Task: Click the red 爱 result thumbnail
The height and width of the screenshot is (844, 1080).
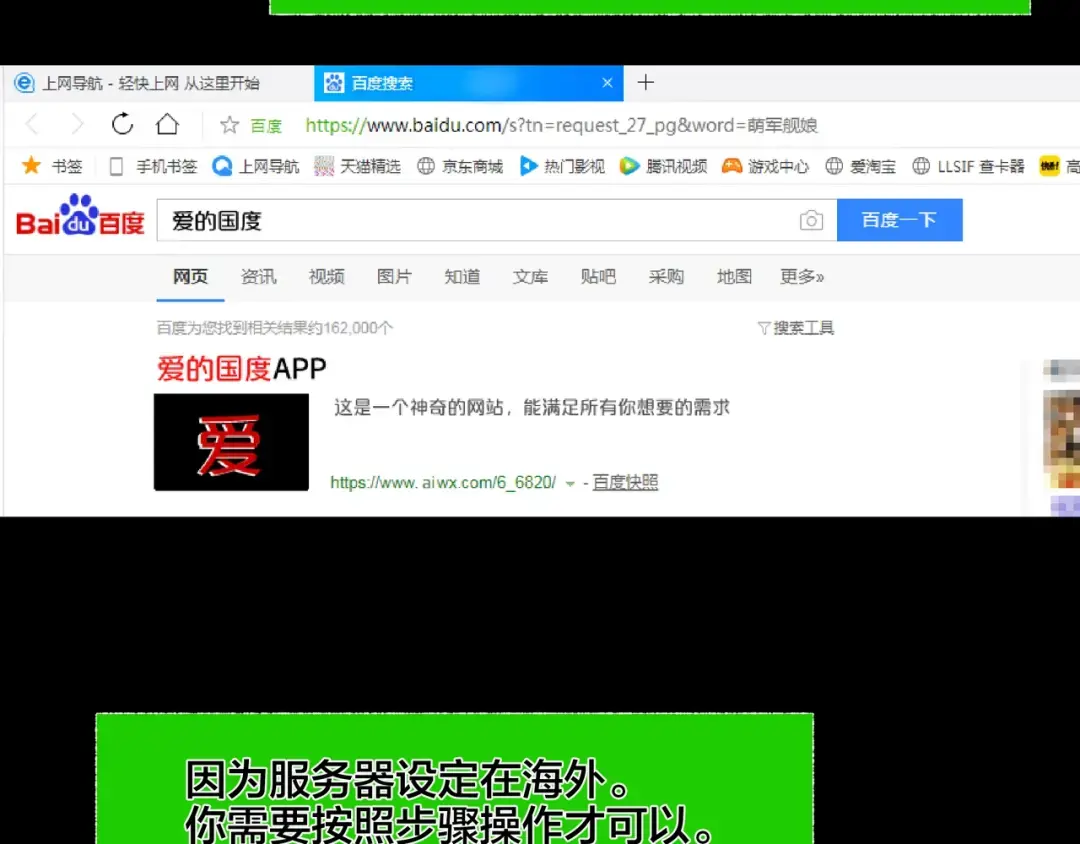Action: point(231,442)
